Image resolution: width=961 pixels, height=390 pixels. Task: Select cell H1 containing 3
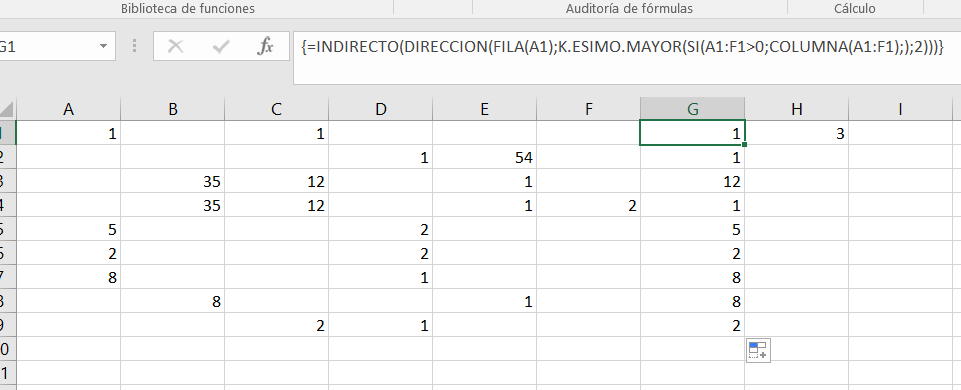point(797,133)
